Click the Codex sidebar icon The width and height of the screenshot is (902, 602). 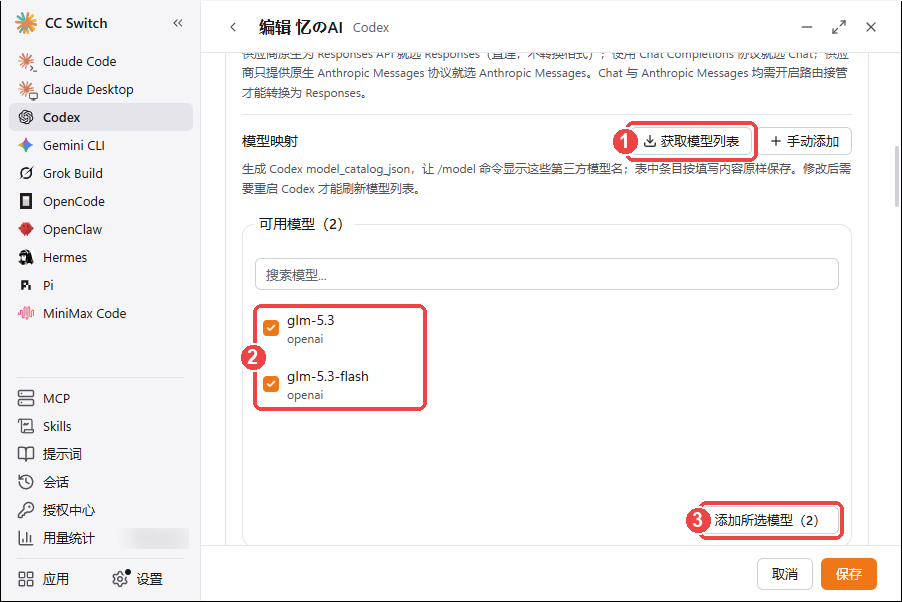(x=26, y=117)
